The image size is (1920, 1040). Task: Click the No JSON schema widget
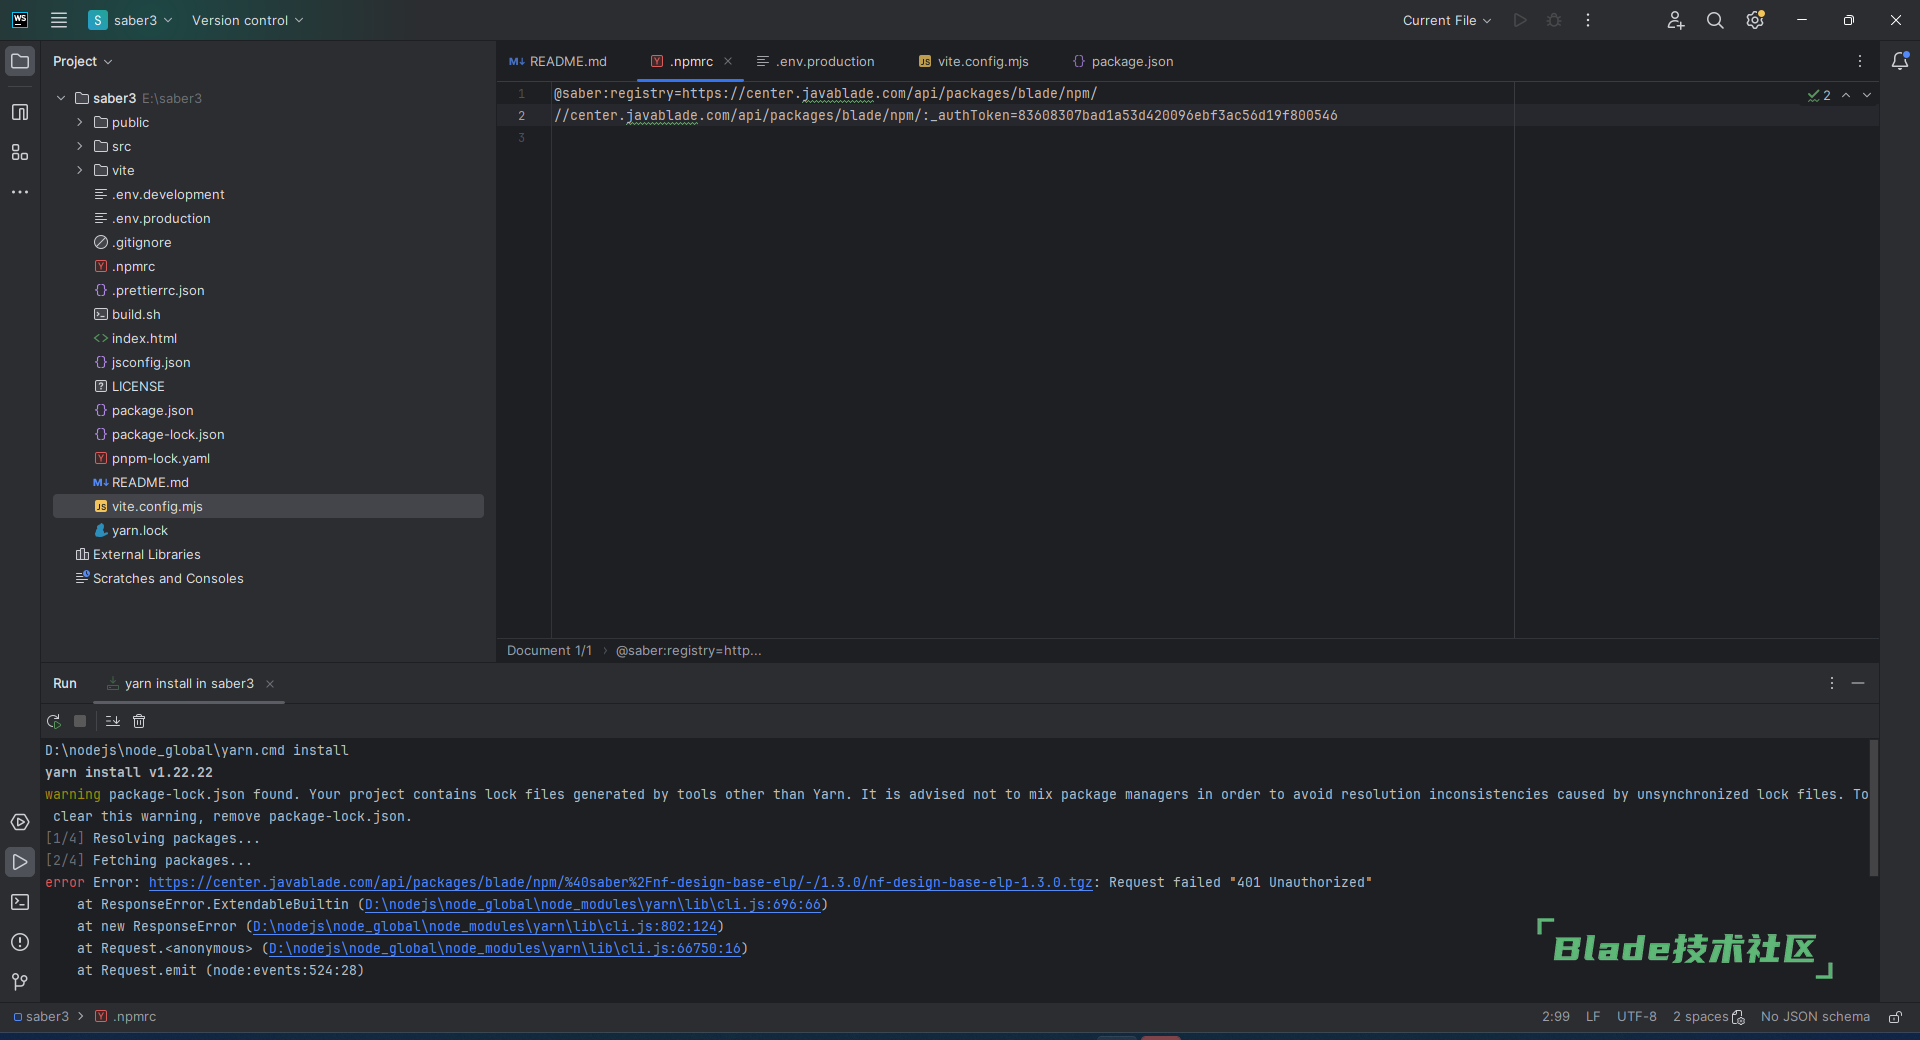[x=1815, y=1016]
